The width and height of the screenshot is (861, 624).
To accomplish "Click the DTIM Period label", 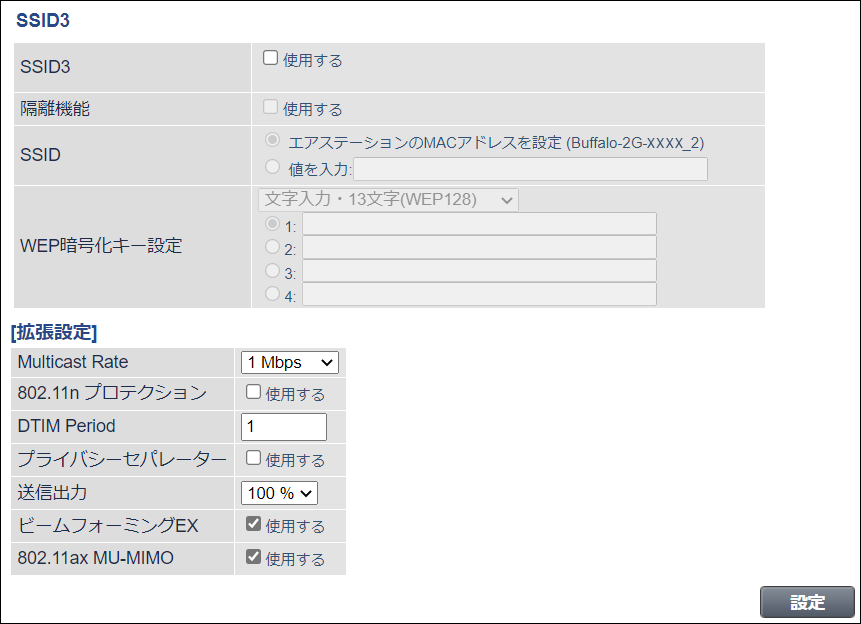I will (x=66, y=426).
